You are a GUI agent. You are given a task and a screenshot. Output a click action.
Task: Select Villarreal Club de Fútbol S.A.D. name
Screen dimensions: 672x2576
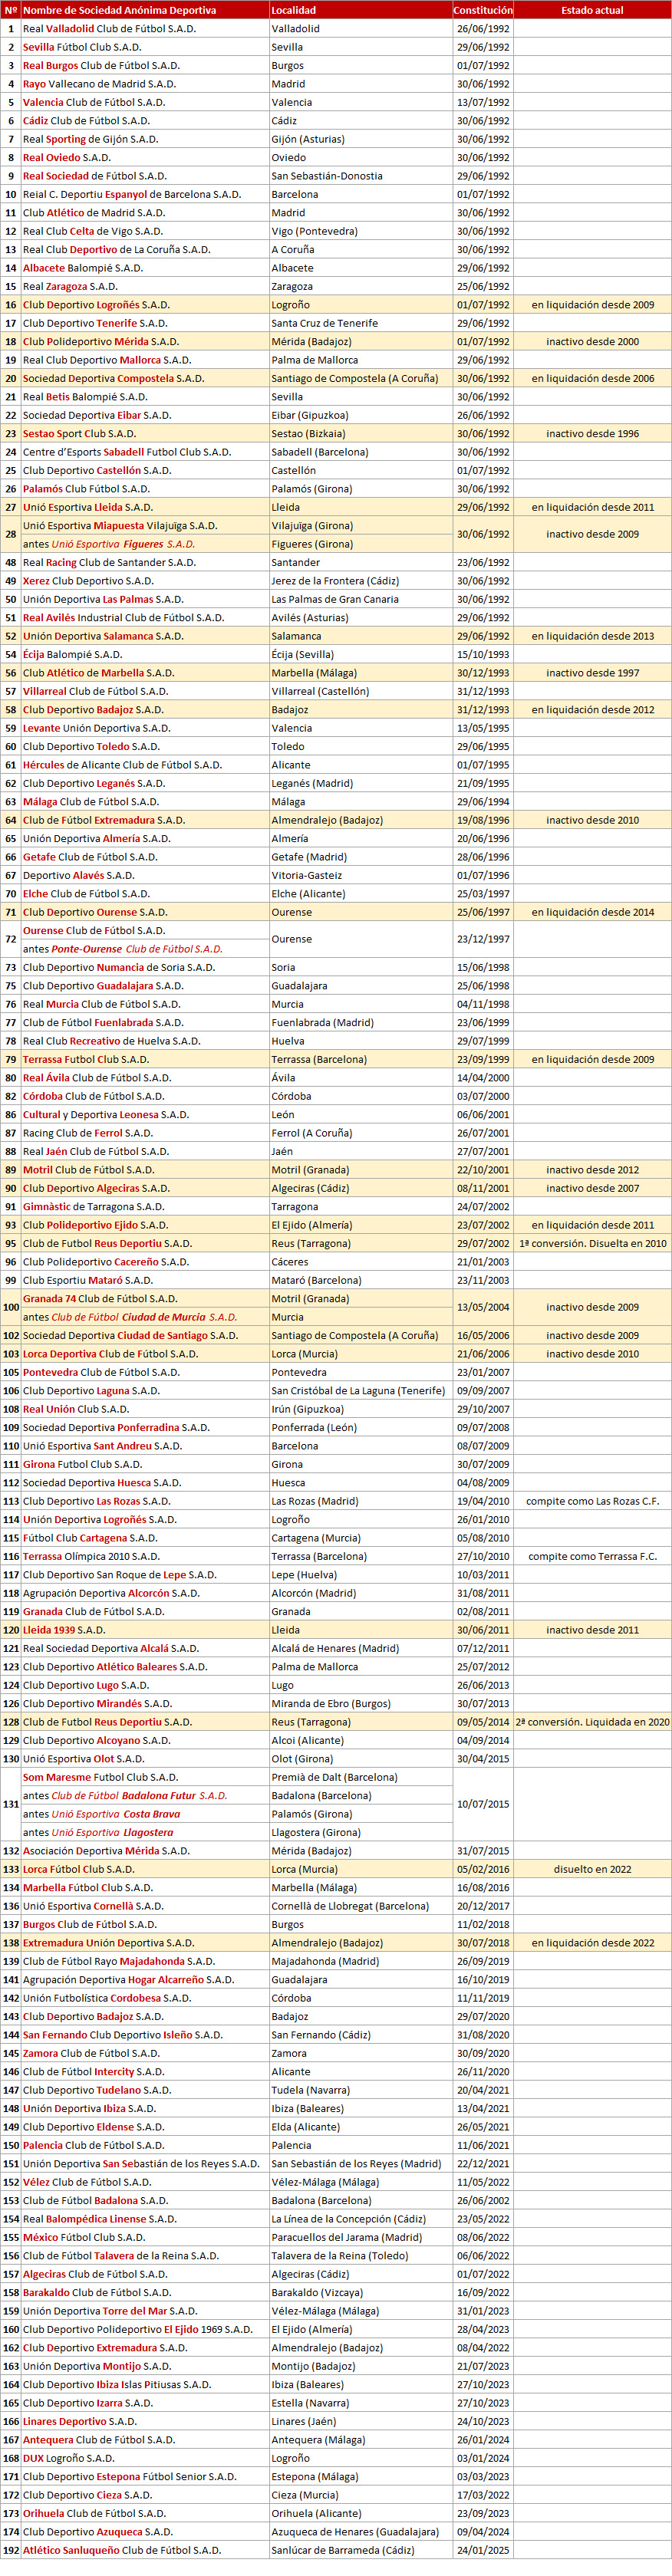[95, 691]
